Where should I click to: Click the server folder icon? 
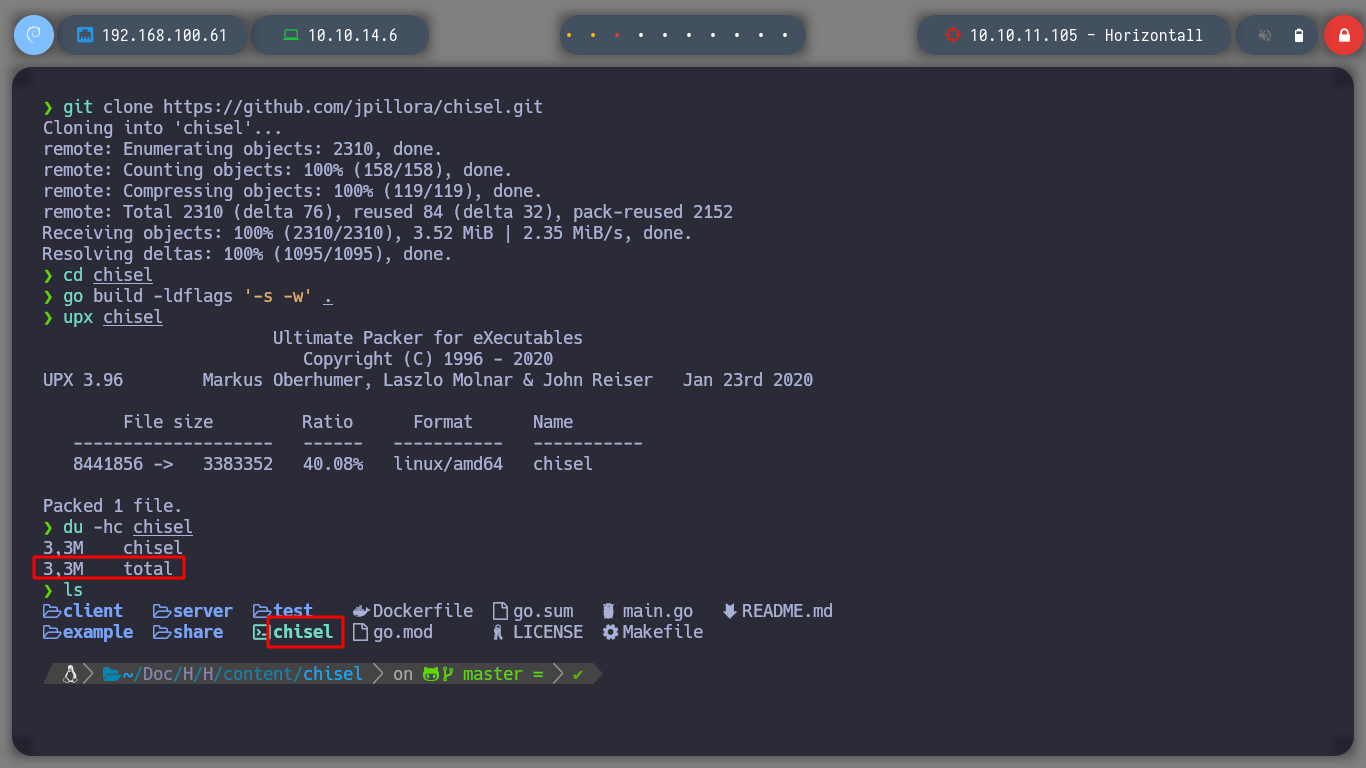pos(162,611)
